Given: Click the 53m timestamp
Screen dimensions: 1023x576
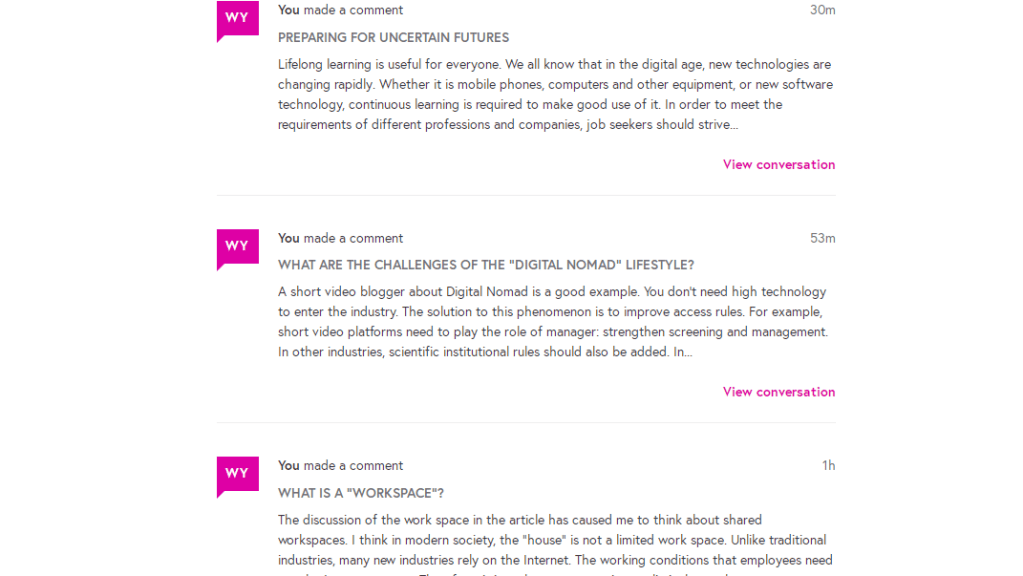Looking at the screenshot, I should point(822,238).
